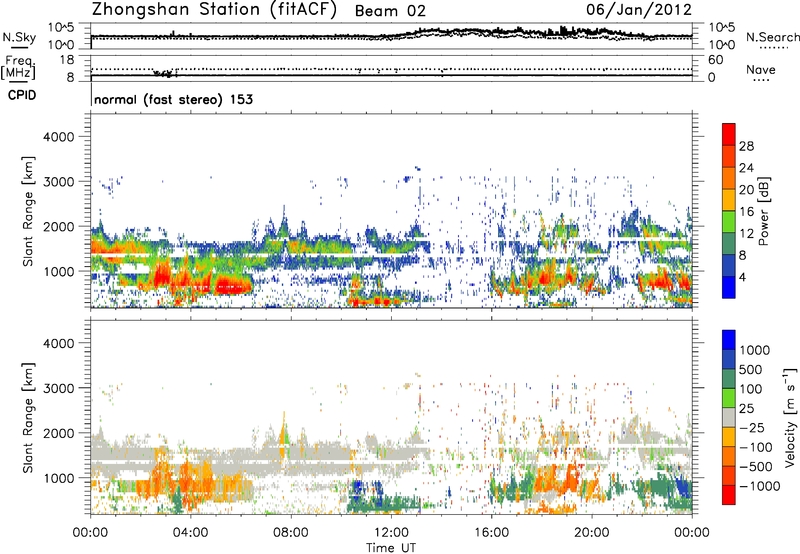Click the '3000' tick on the velocity panel
The height and width of the screenshot is (554, 800).
pos(58,388)
